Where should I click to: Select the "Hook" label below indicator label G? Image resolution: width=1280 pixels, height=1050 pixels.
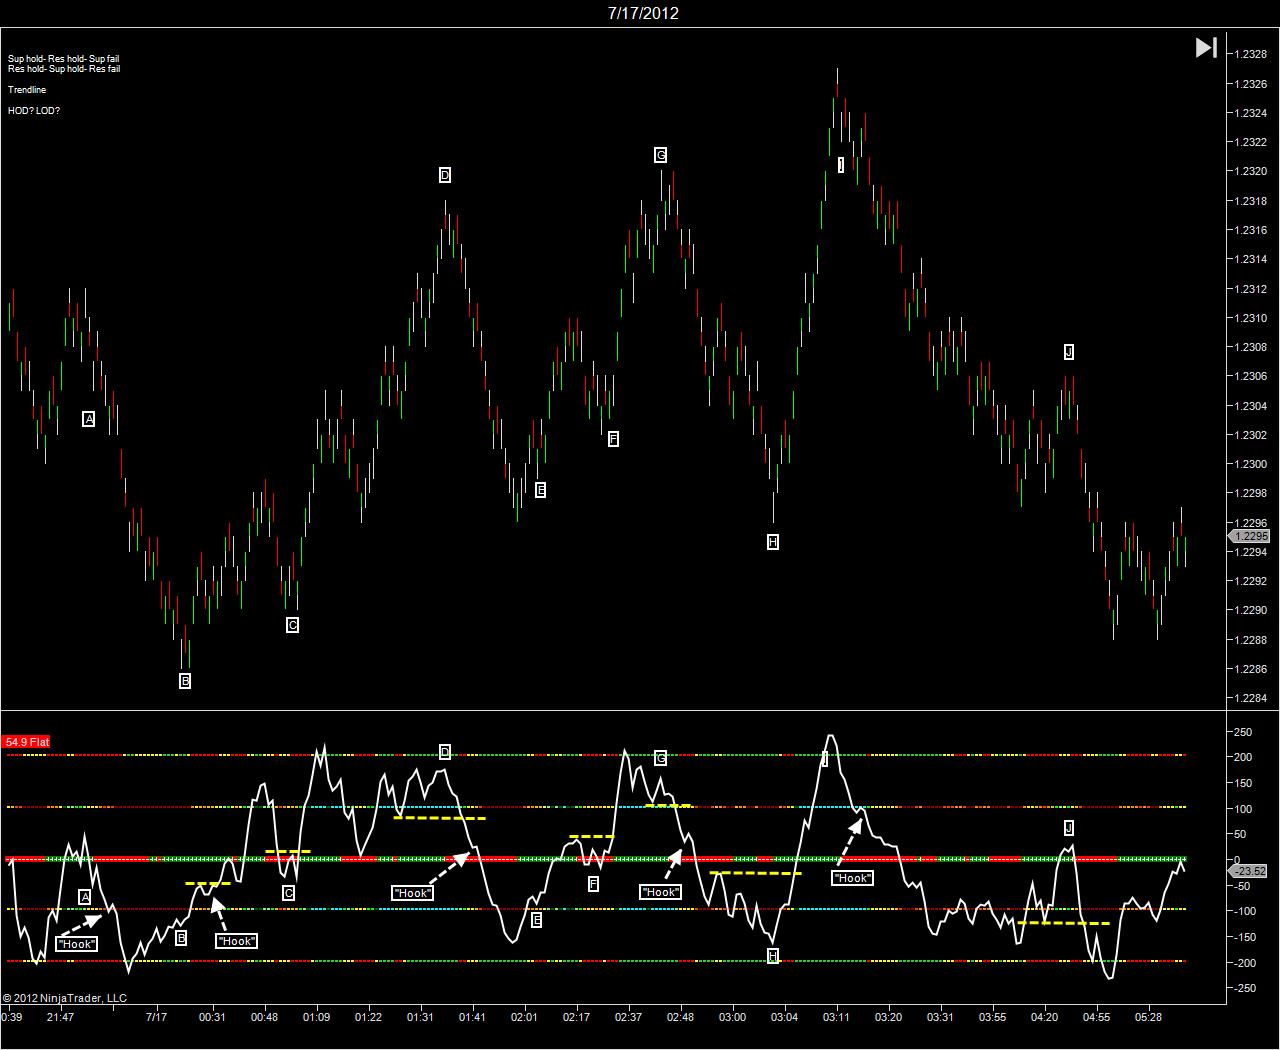click(660, 892)
